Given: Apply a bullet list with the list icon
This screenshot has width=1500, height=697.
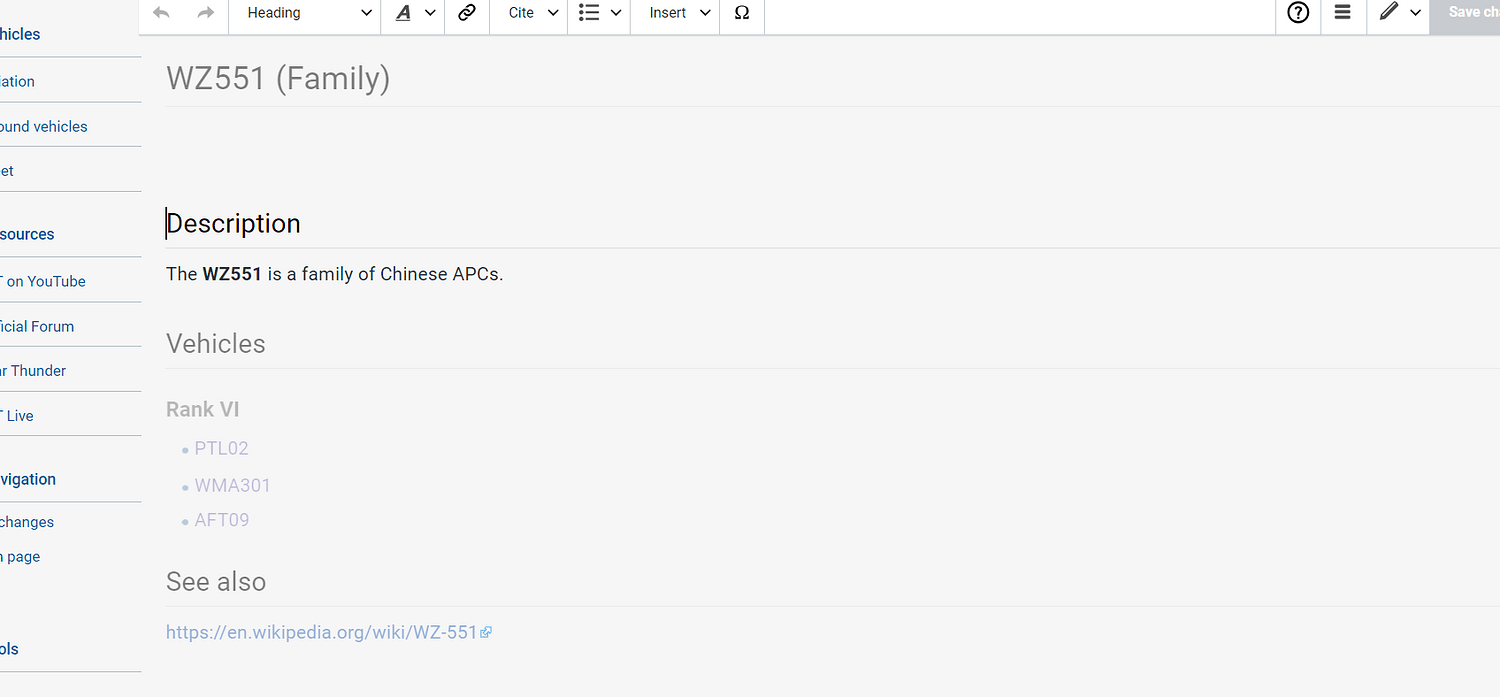Looking at the screenshot, I should (x=589, y=12).
